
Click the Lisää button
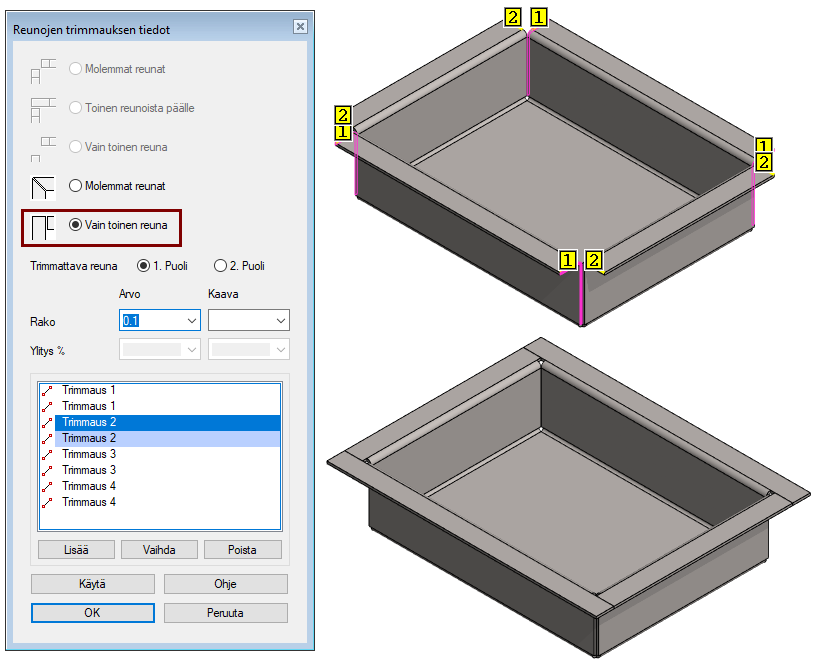76,550
